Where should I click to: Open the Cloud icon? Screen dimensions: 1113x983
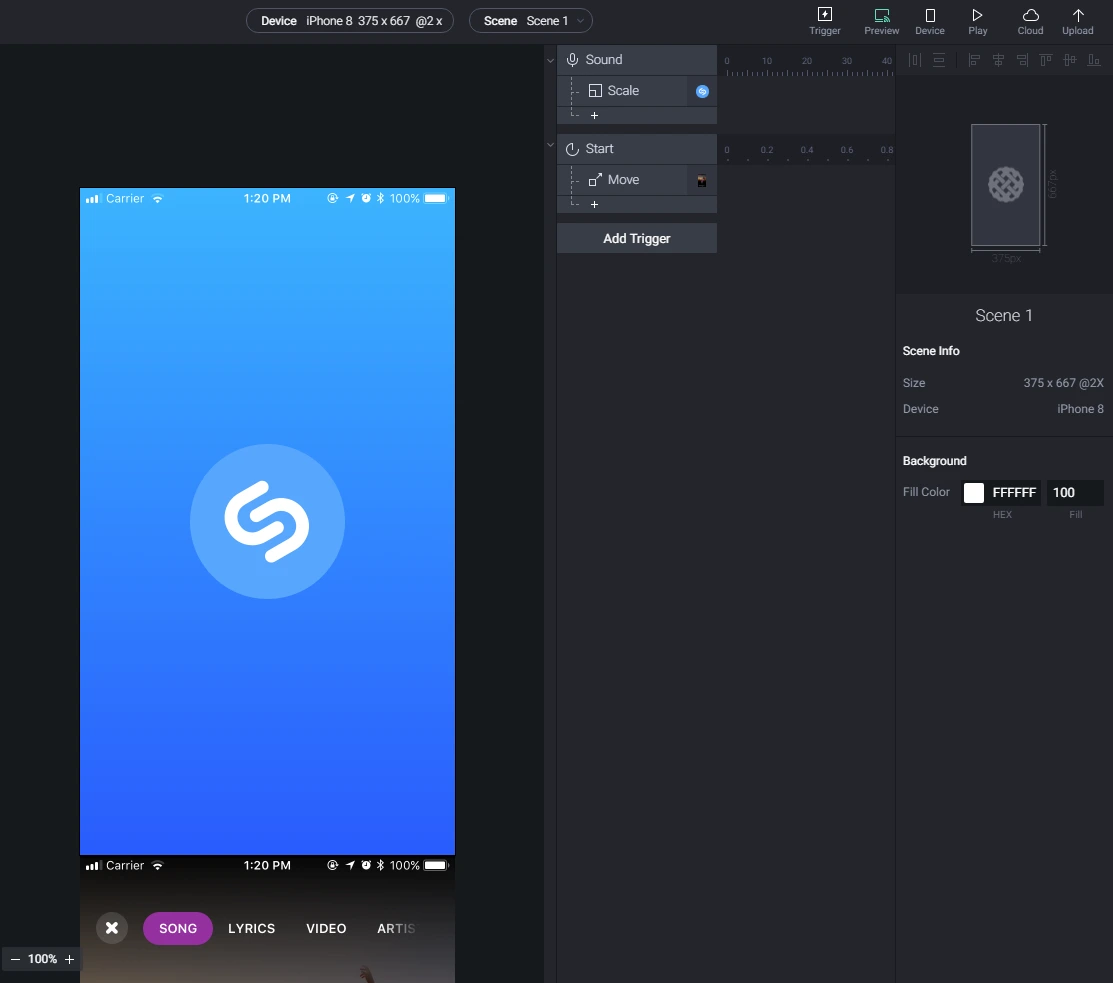pyautogui.click(x=1030, y=21)
